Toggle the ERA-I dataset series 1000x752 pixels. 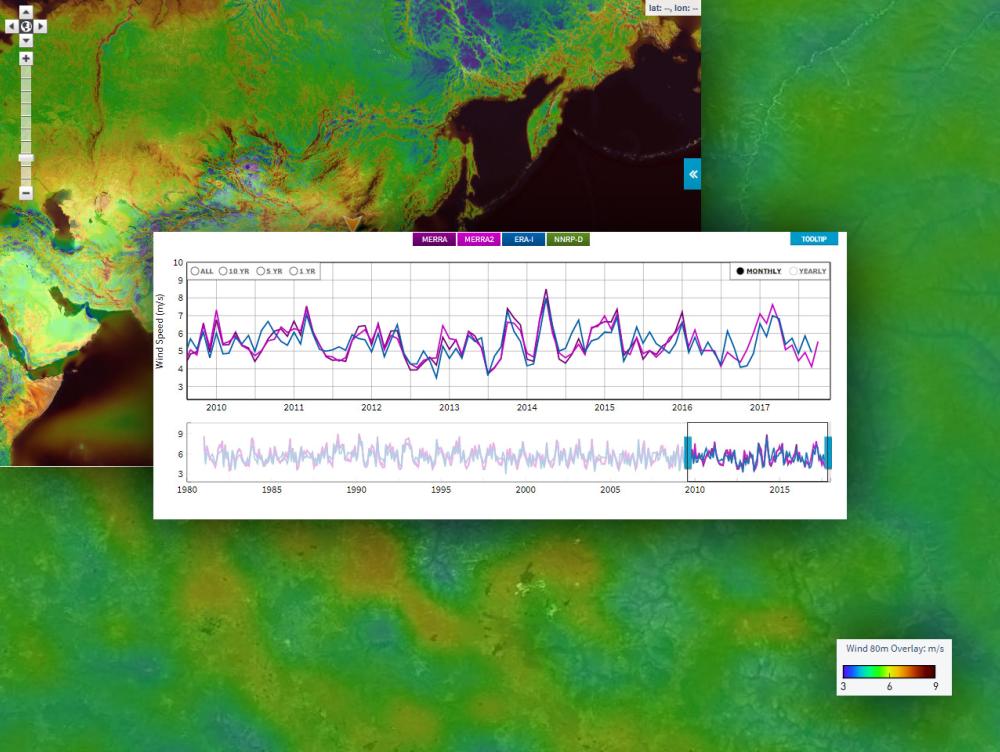(524, 239)
